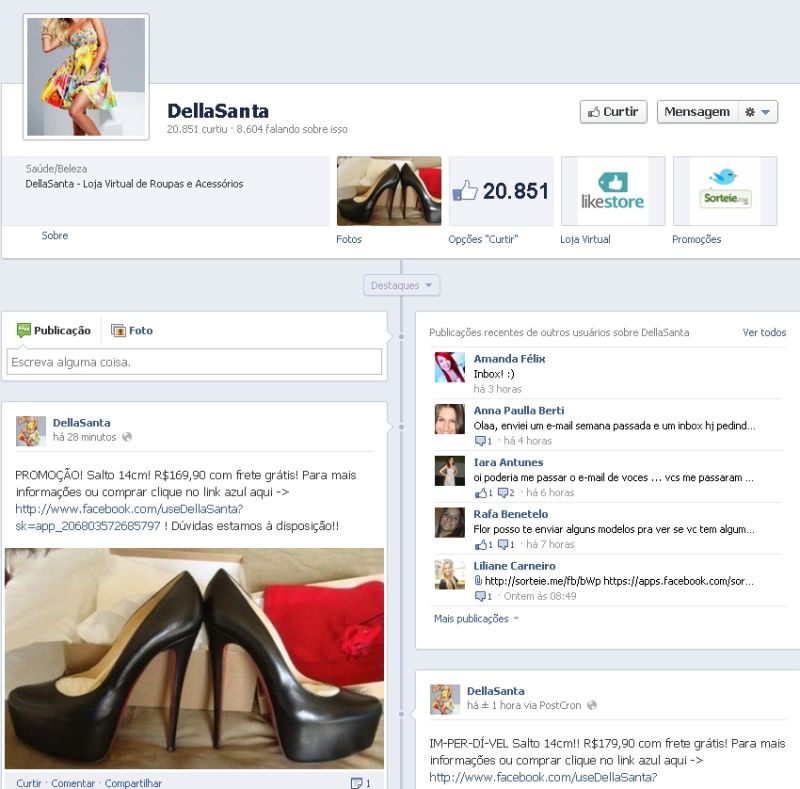Image resolution: width=800 pixels, height=789 pixels.
Task: Click Anna Paulla Berti's avatar
Action: pyautogui.click(x=449, y=419)
